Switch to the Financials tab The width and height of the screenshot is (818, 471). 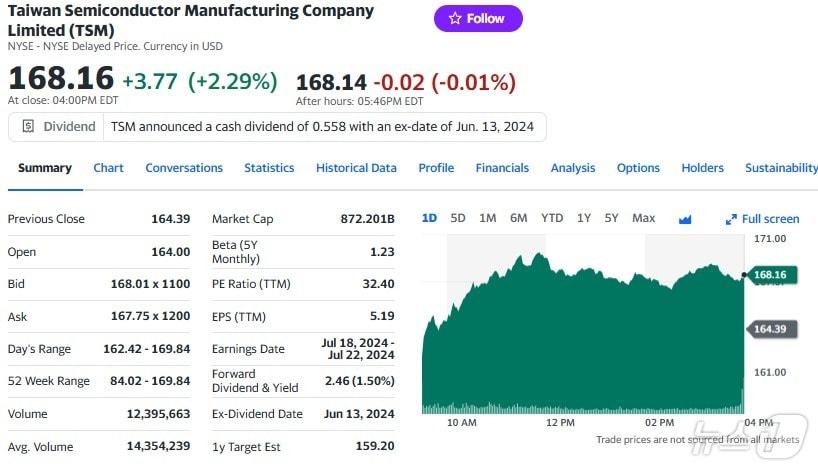tap(502, 168)
